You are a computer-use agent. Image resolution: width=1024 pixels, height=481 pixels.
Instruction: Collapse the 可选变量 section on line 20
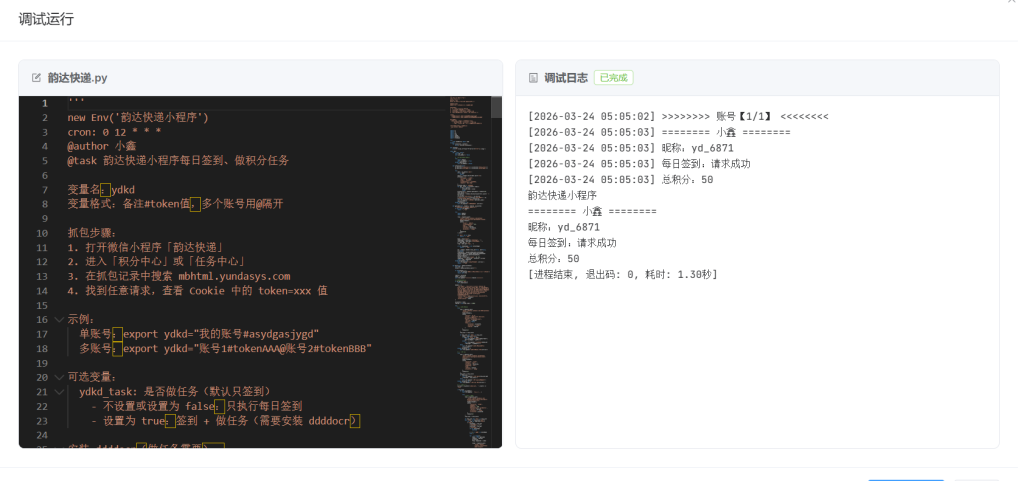(x=59, y=377)
